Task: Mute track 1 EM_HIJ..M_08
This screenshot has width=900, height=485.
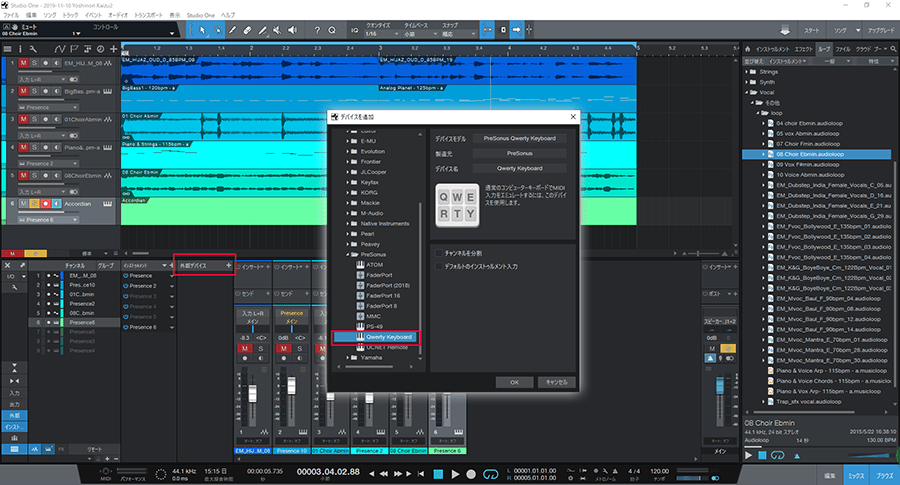Action: 23,62
